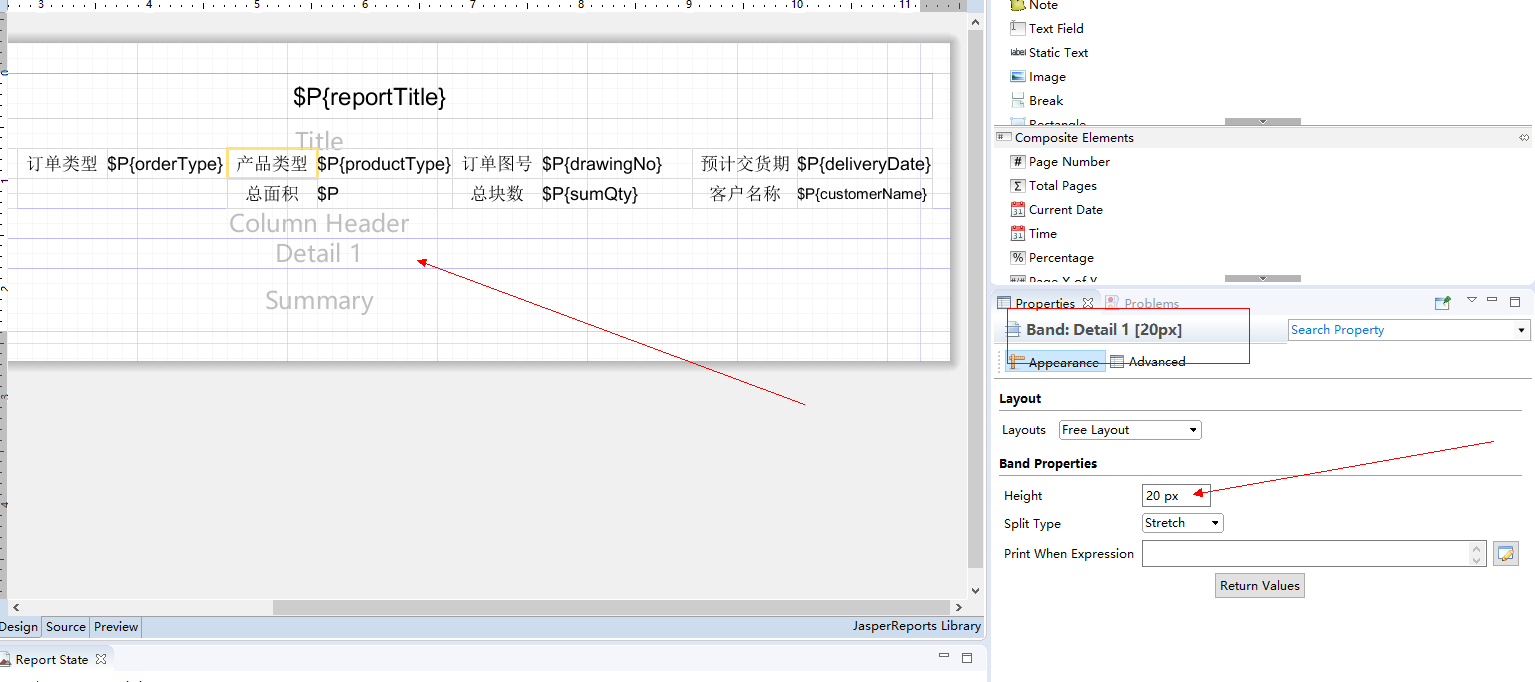Minimize the Report State view
Viewport: 1535px width, 682px height.
tap(944, 656)
